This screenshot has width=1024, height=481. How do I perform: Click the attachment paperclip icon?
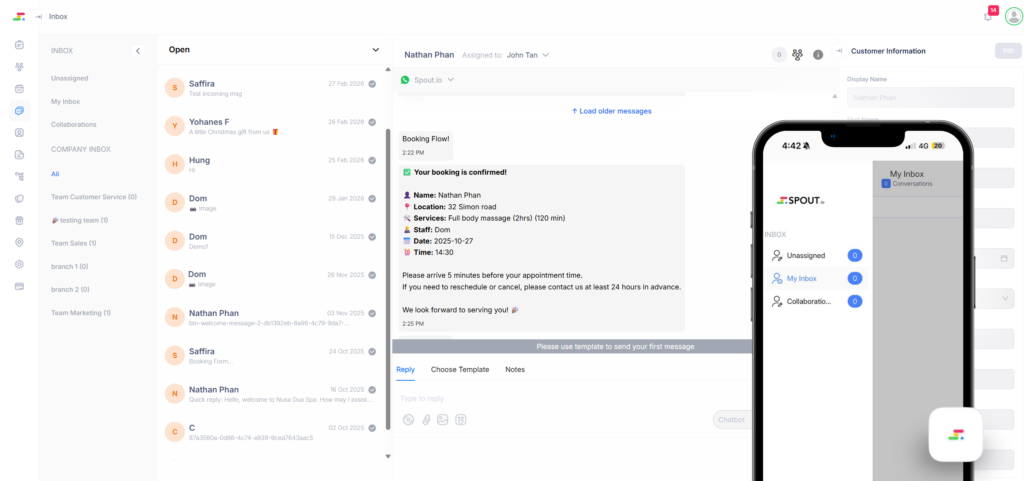425,420
